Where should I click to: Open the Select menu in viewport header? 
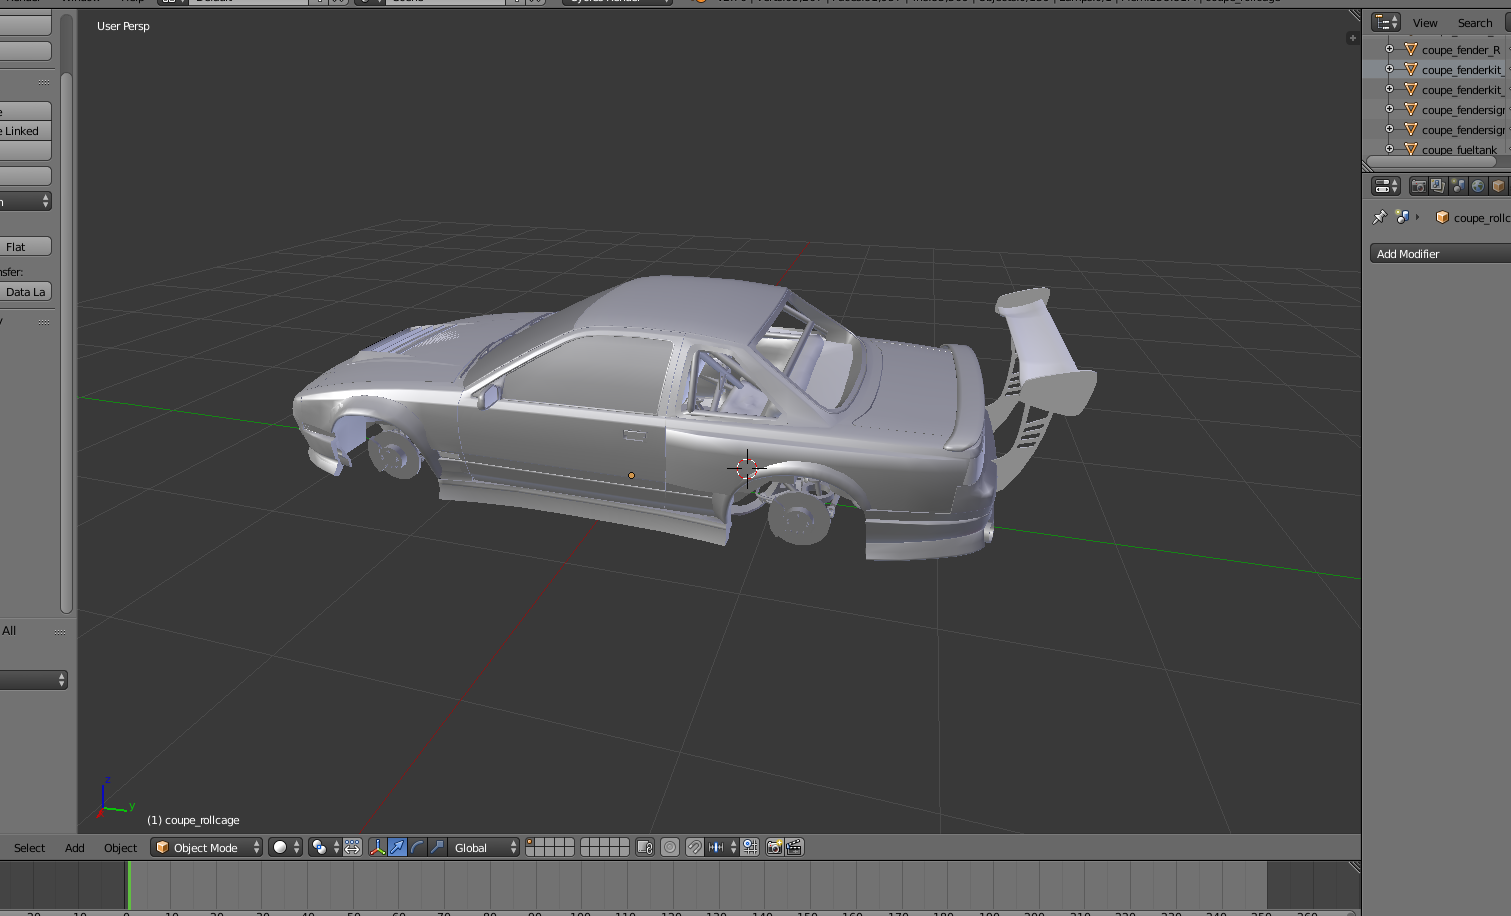click(x=29, y=848)
